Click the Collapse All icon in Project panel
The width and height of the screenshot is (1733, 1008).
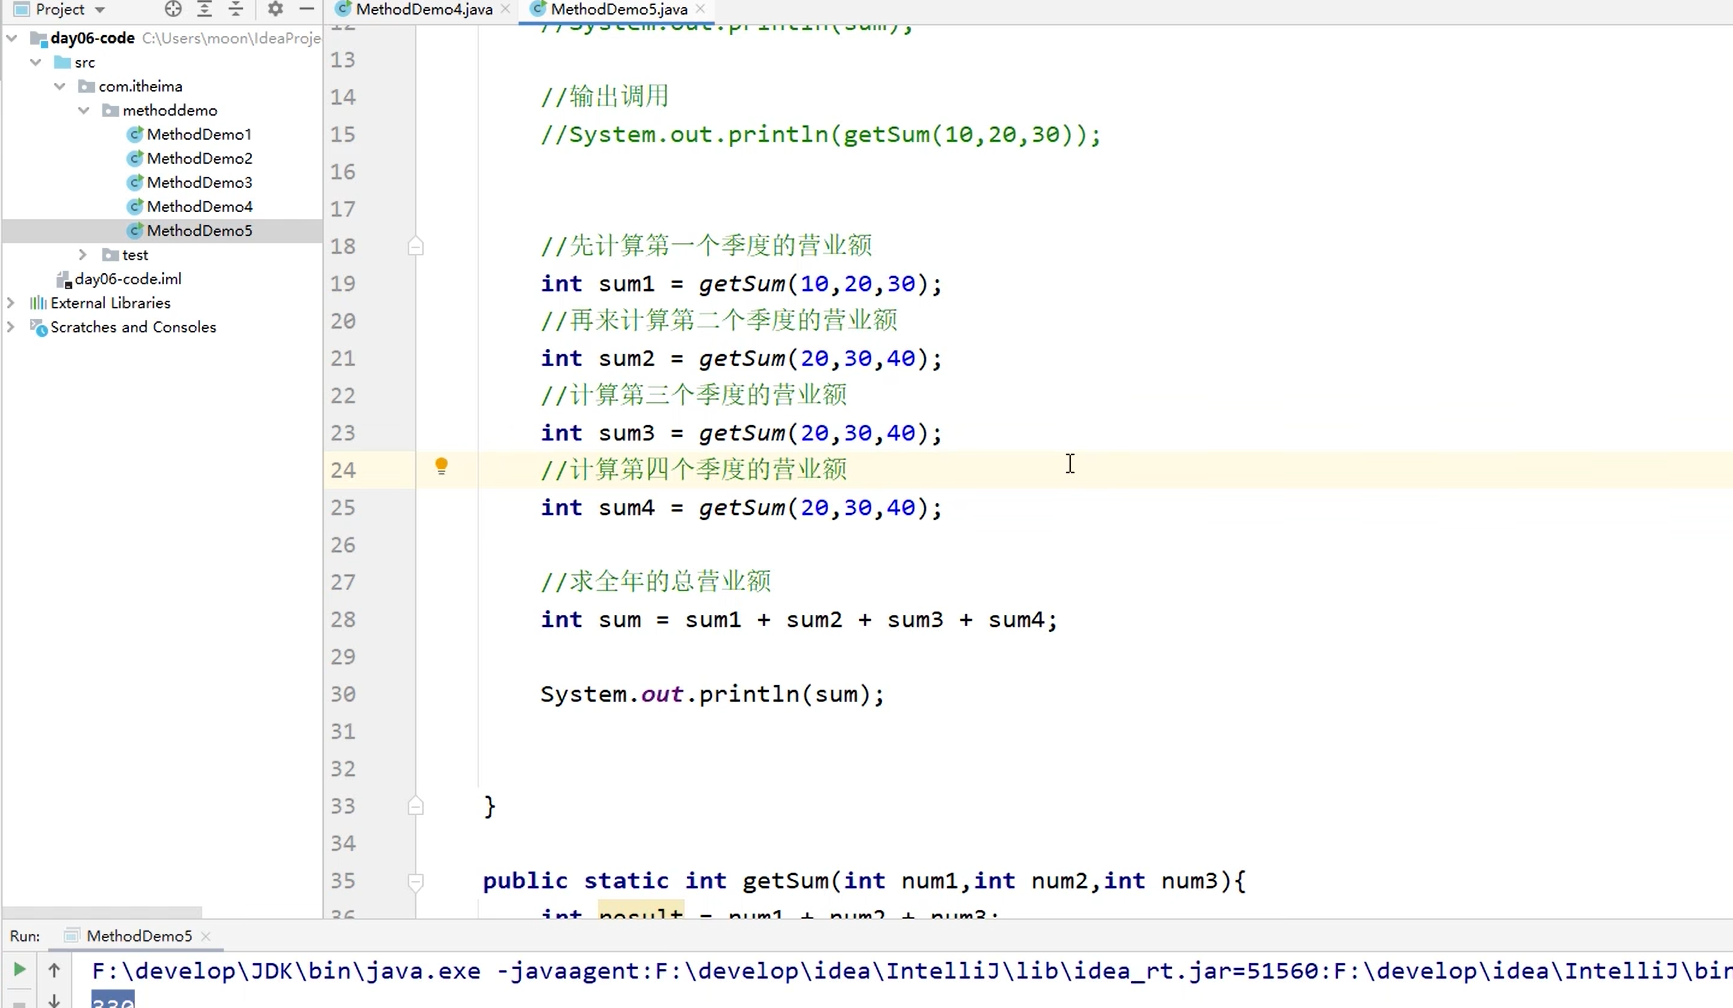point(236,10)
